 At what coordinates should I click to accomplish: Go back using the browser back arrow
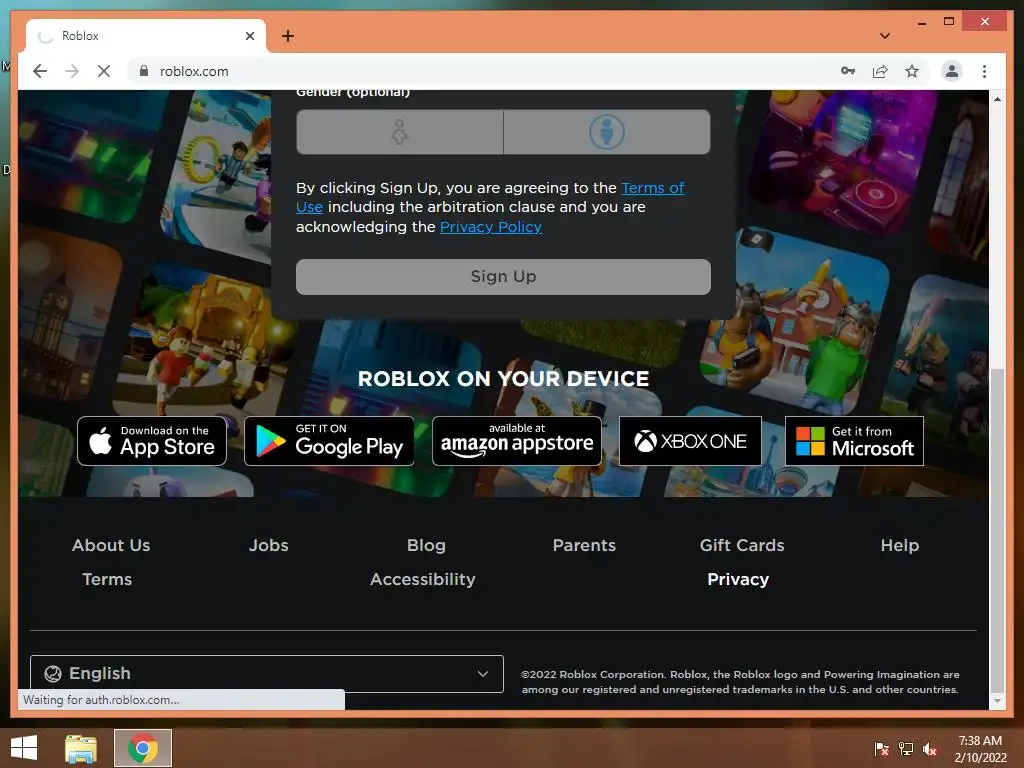(40, 71)
